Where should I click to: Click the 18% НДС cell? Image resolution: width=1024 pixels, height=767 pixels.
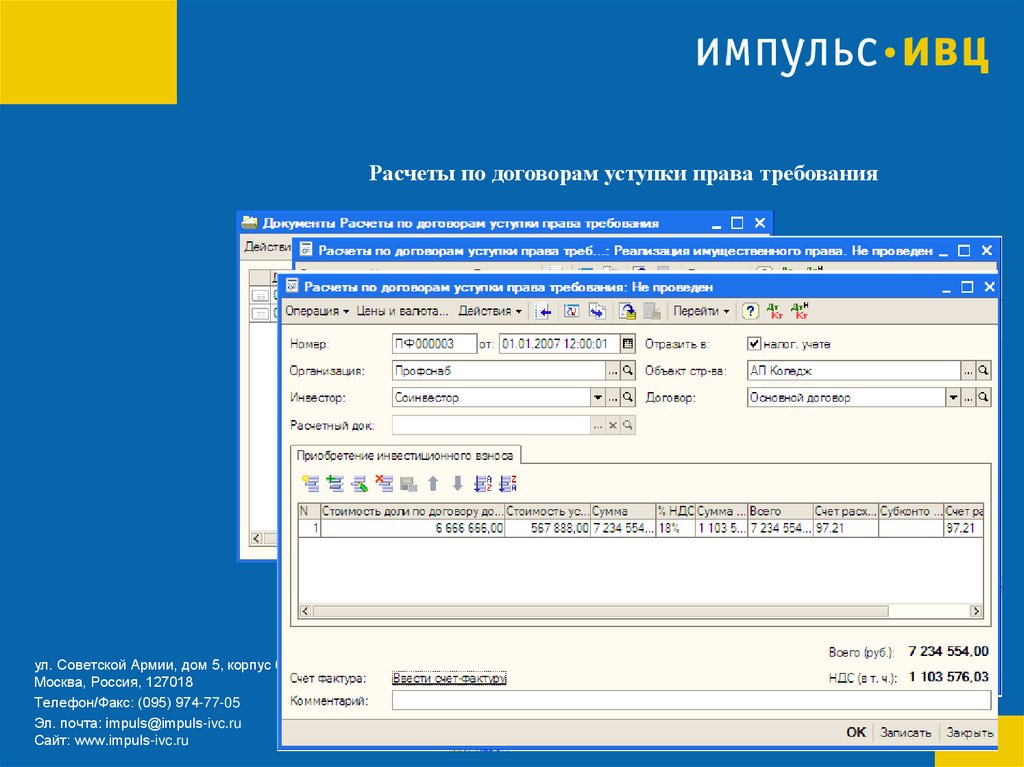tap(675, 528)
